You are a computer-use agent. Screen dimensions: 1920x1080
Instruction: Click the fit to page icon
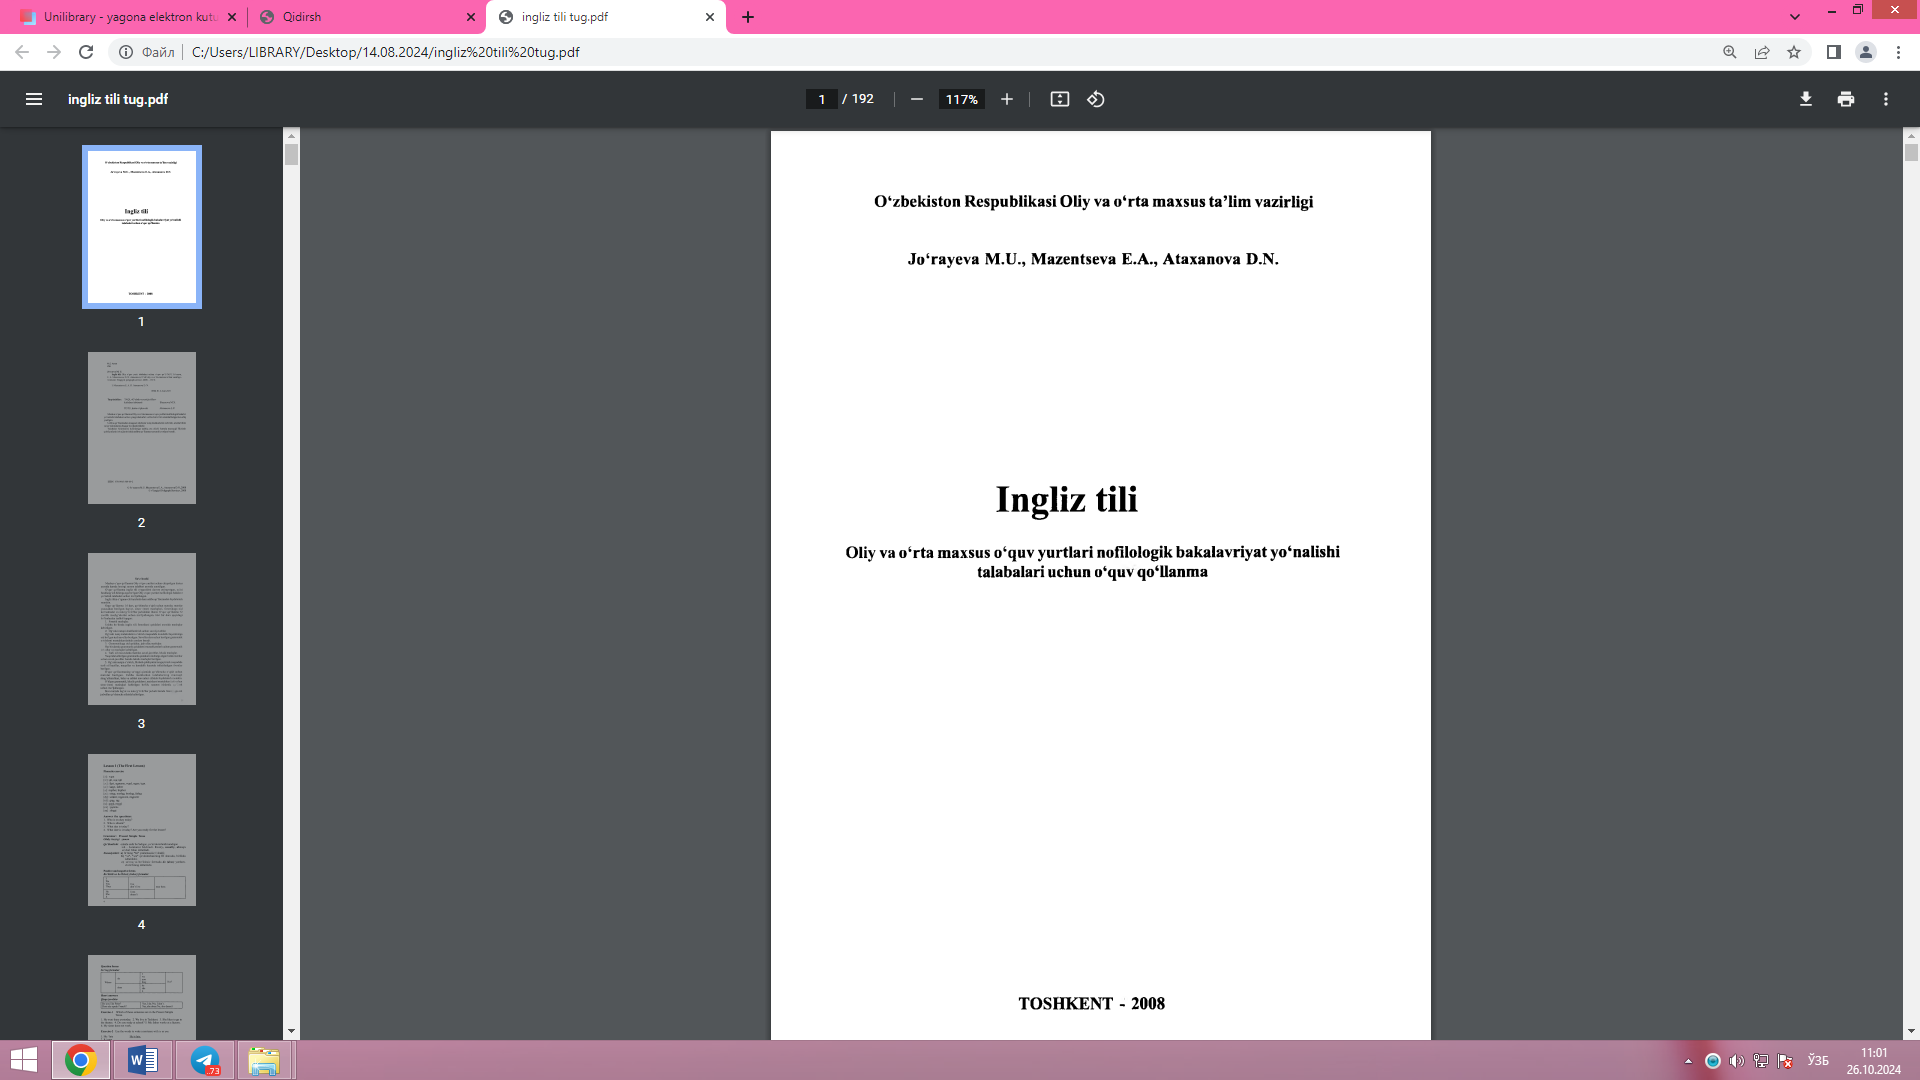(x=1060, y=99)
